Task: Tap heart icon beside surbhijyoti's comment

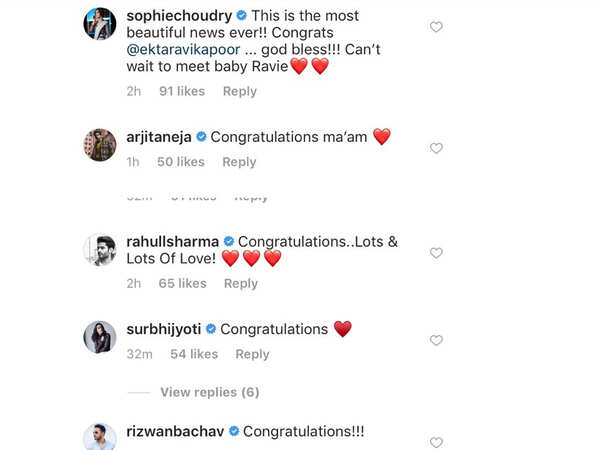Action: point(436,341)
